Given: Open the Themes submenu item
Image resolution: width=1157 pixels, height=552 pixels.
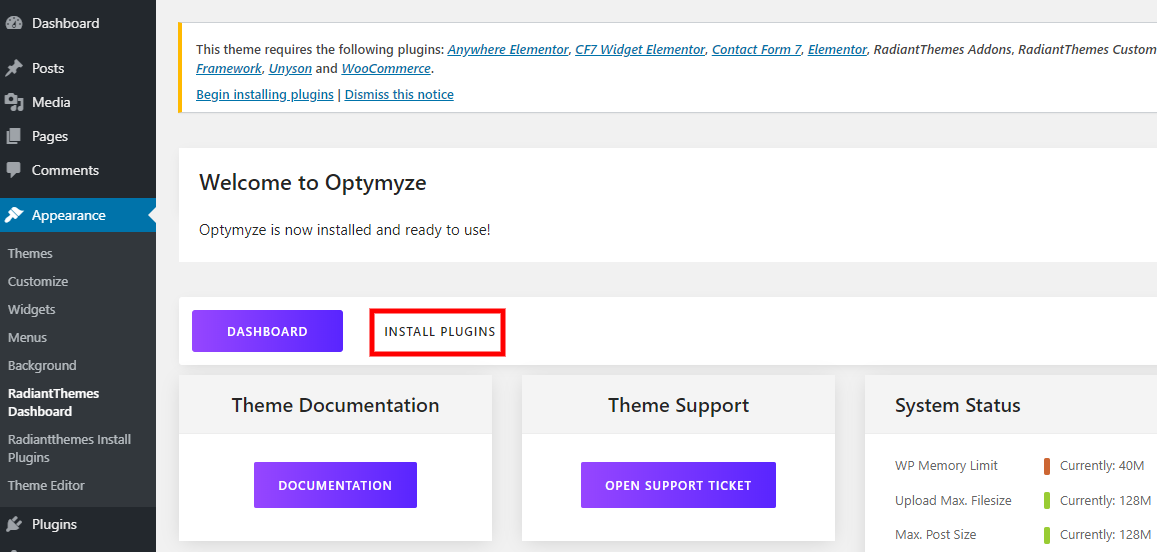Looking at the screenshot, I should click(30, 253).
